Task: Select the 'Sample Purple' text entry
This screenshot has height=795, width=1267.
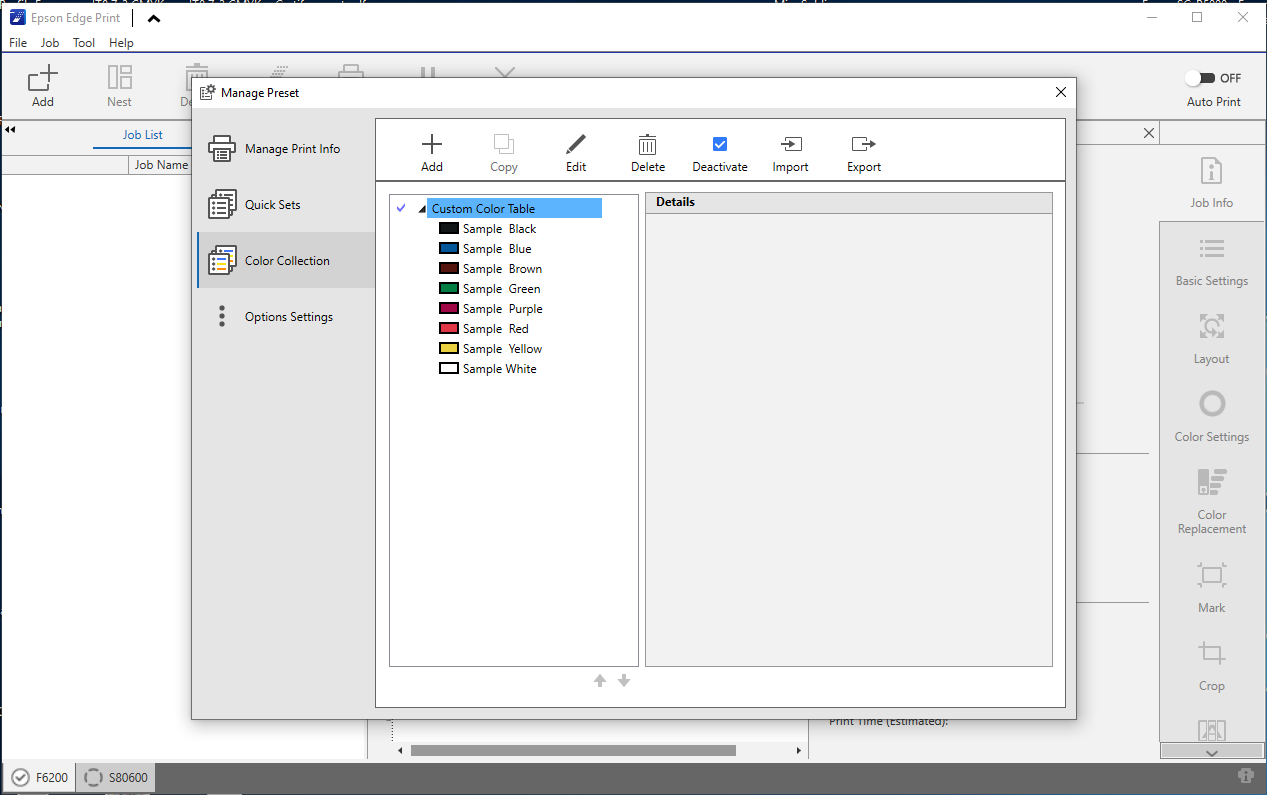Action: coord(502,309)
